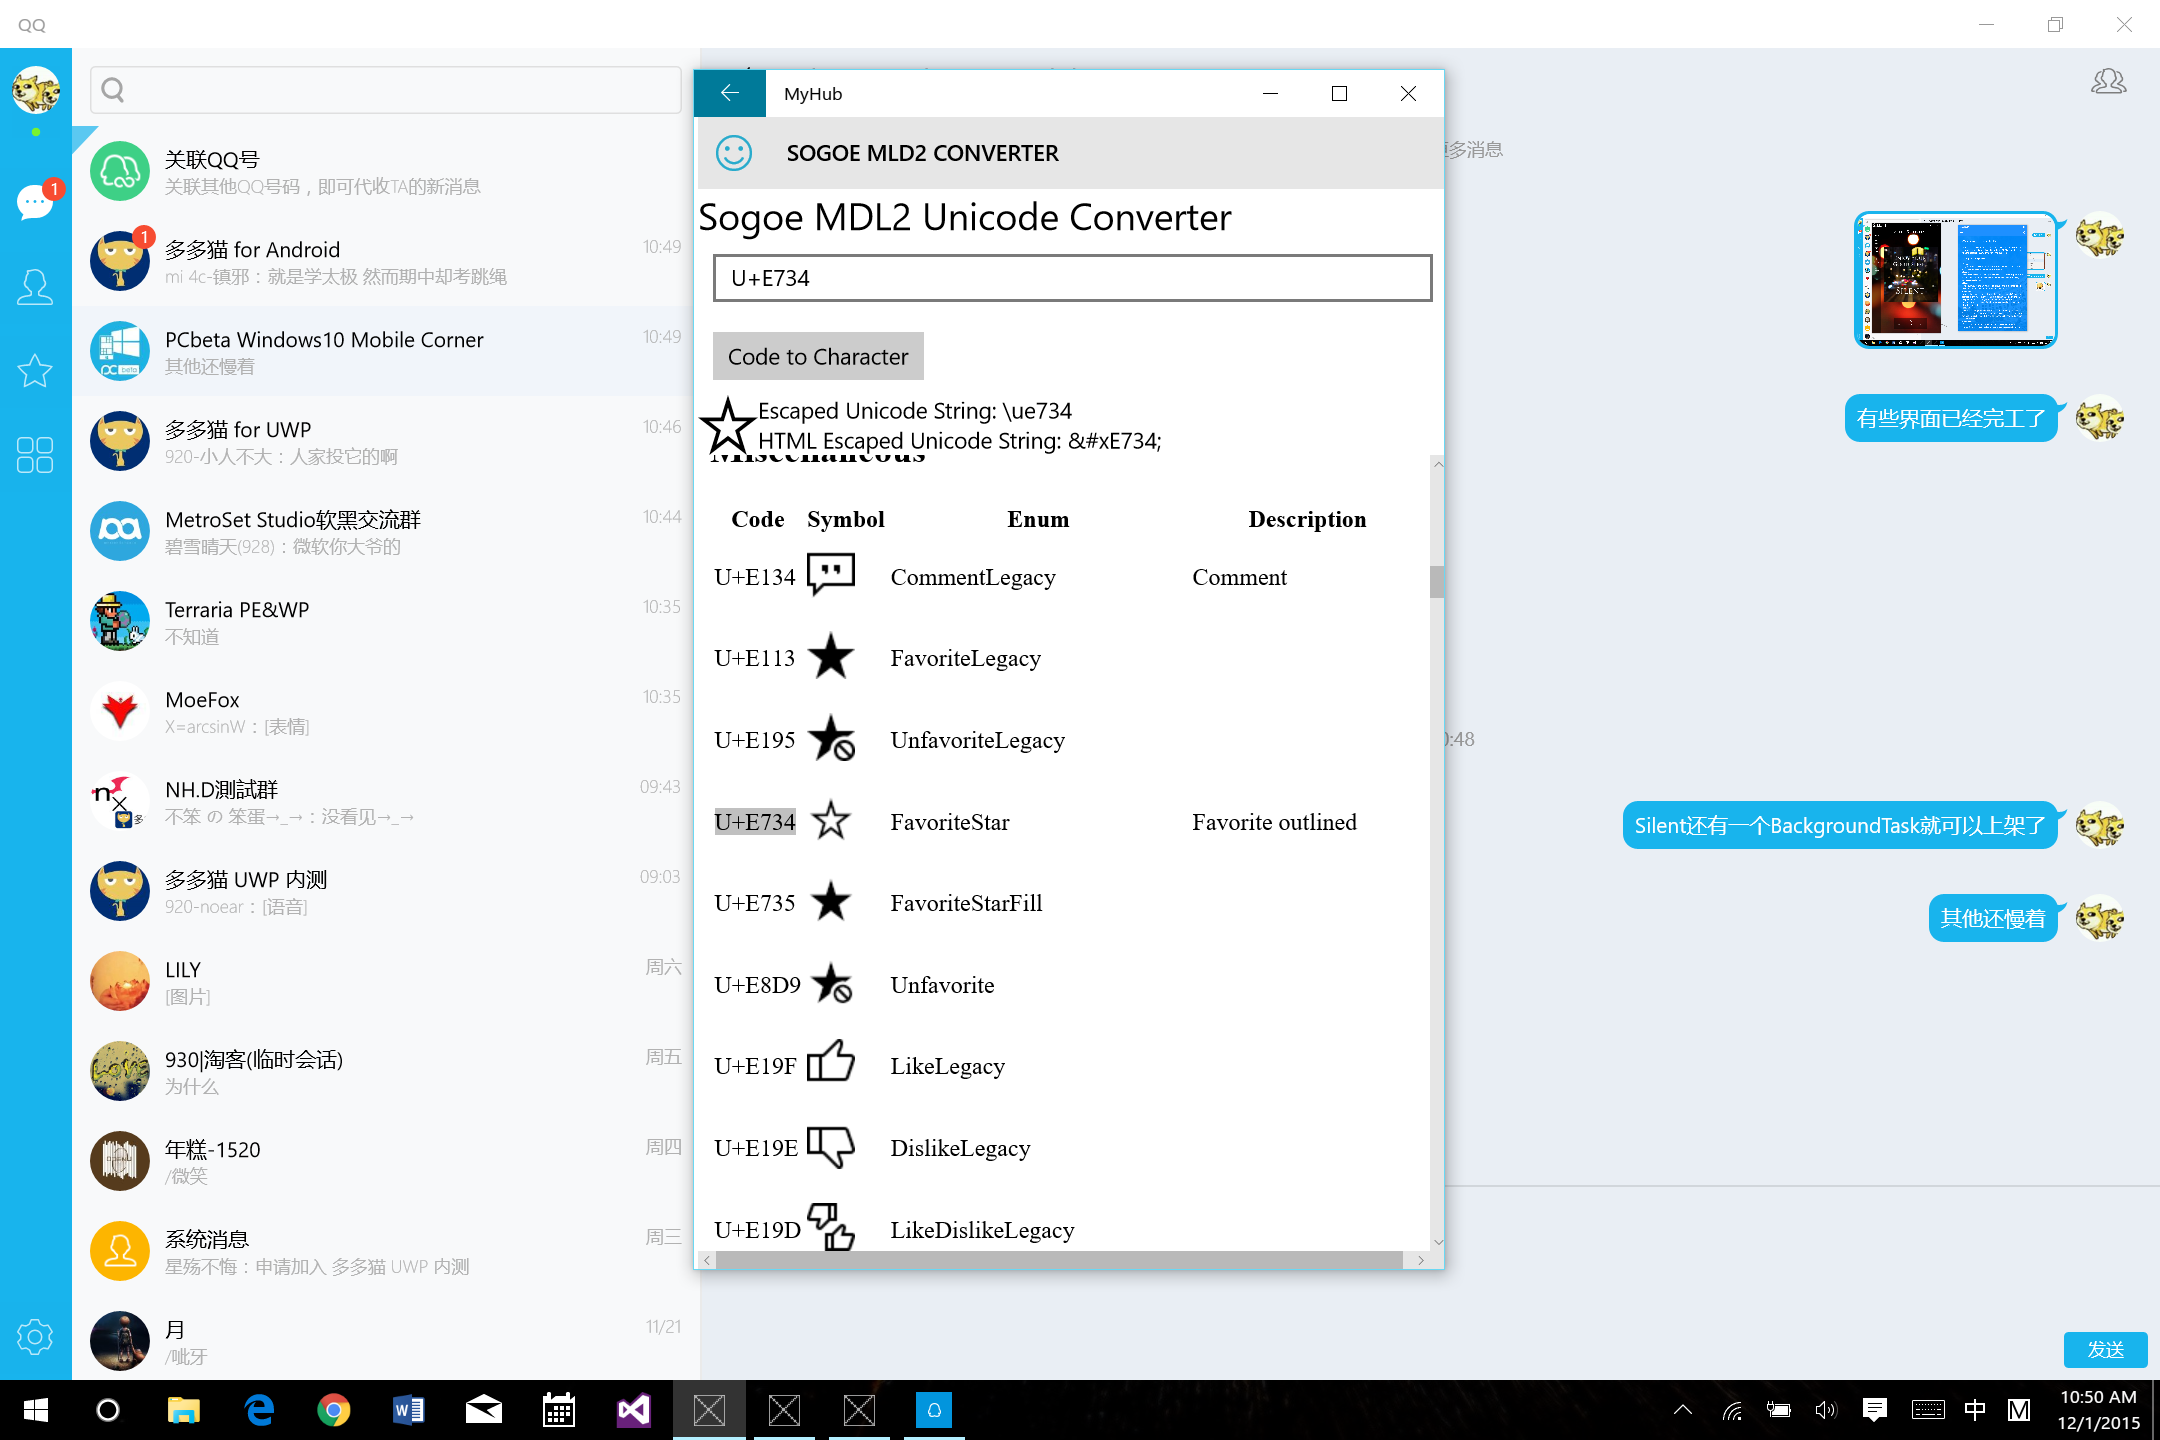Open MetroSet Studio软黑交流群 chat

pyautogui.click(x=386, y=531)
